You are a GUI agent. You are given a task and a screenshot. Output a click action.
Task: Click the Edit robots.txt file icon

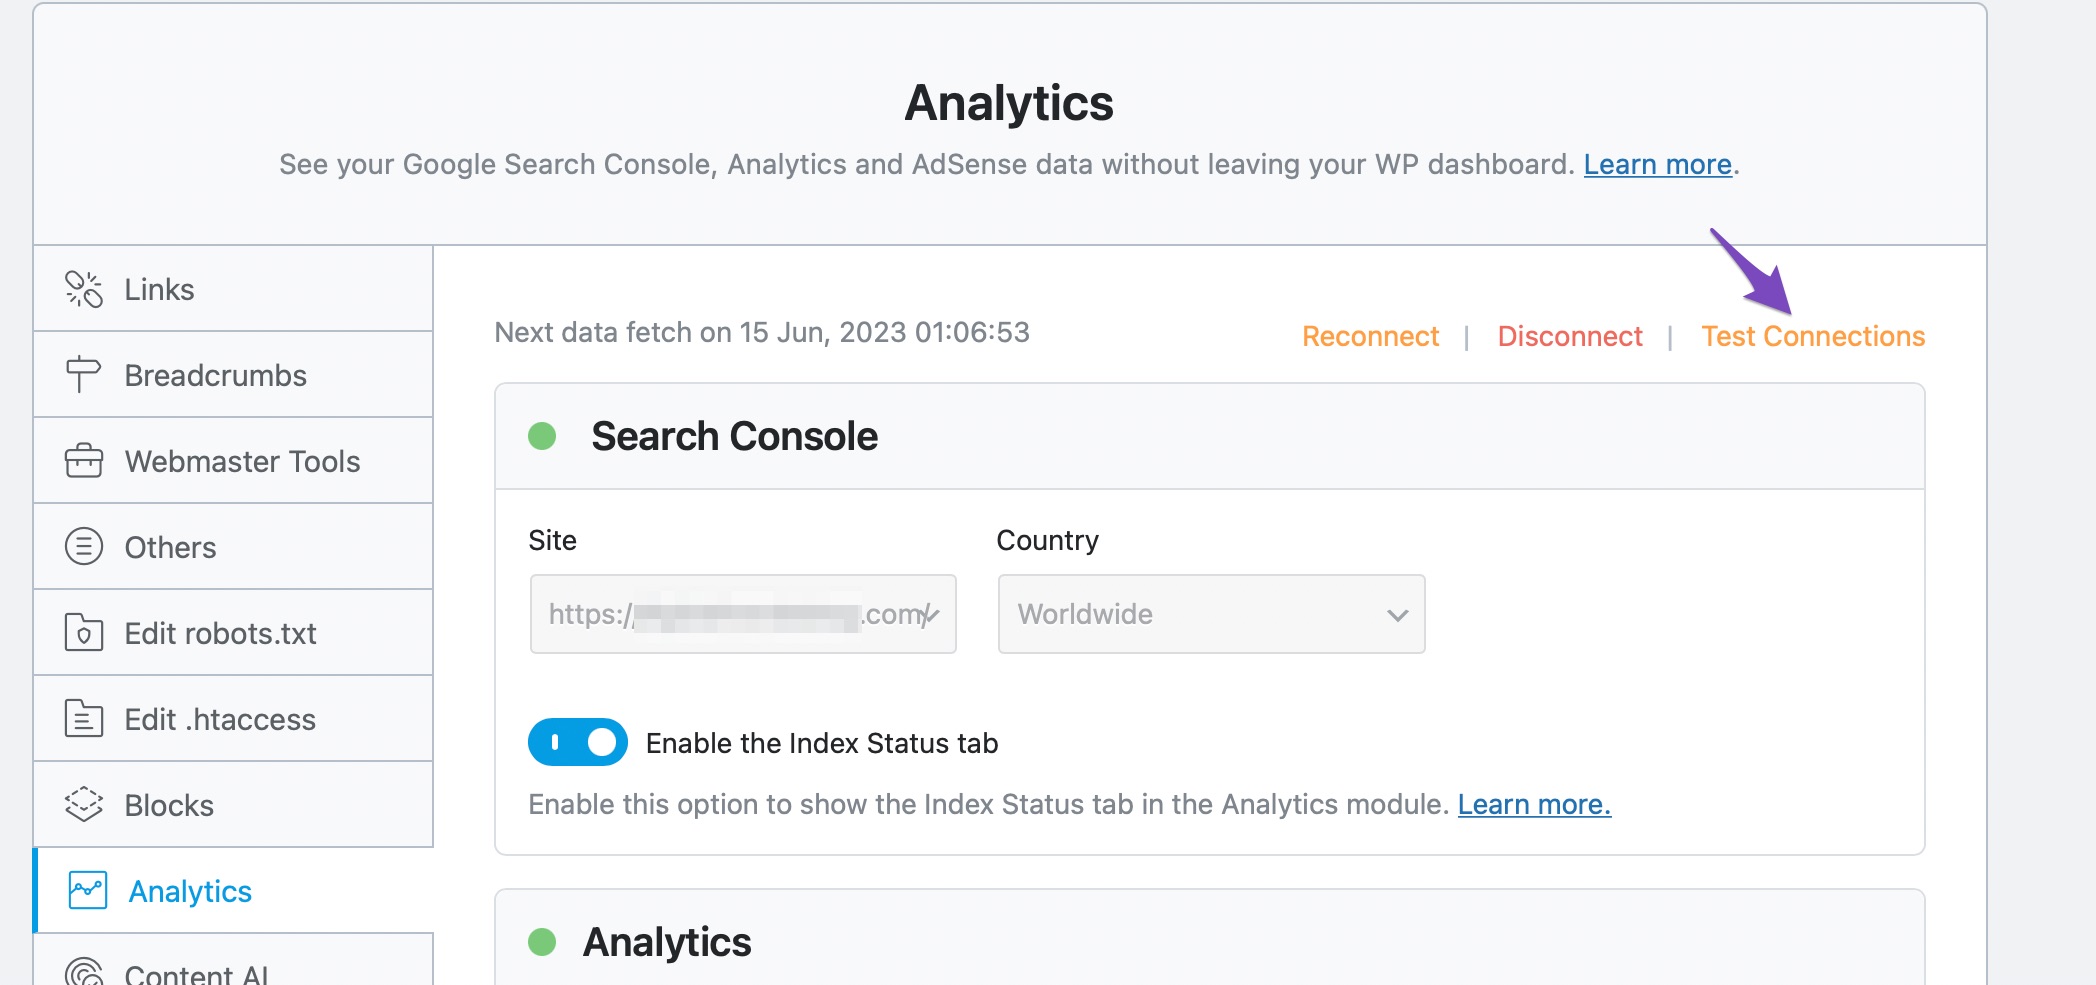click(x=84, y=633)
